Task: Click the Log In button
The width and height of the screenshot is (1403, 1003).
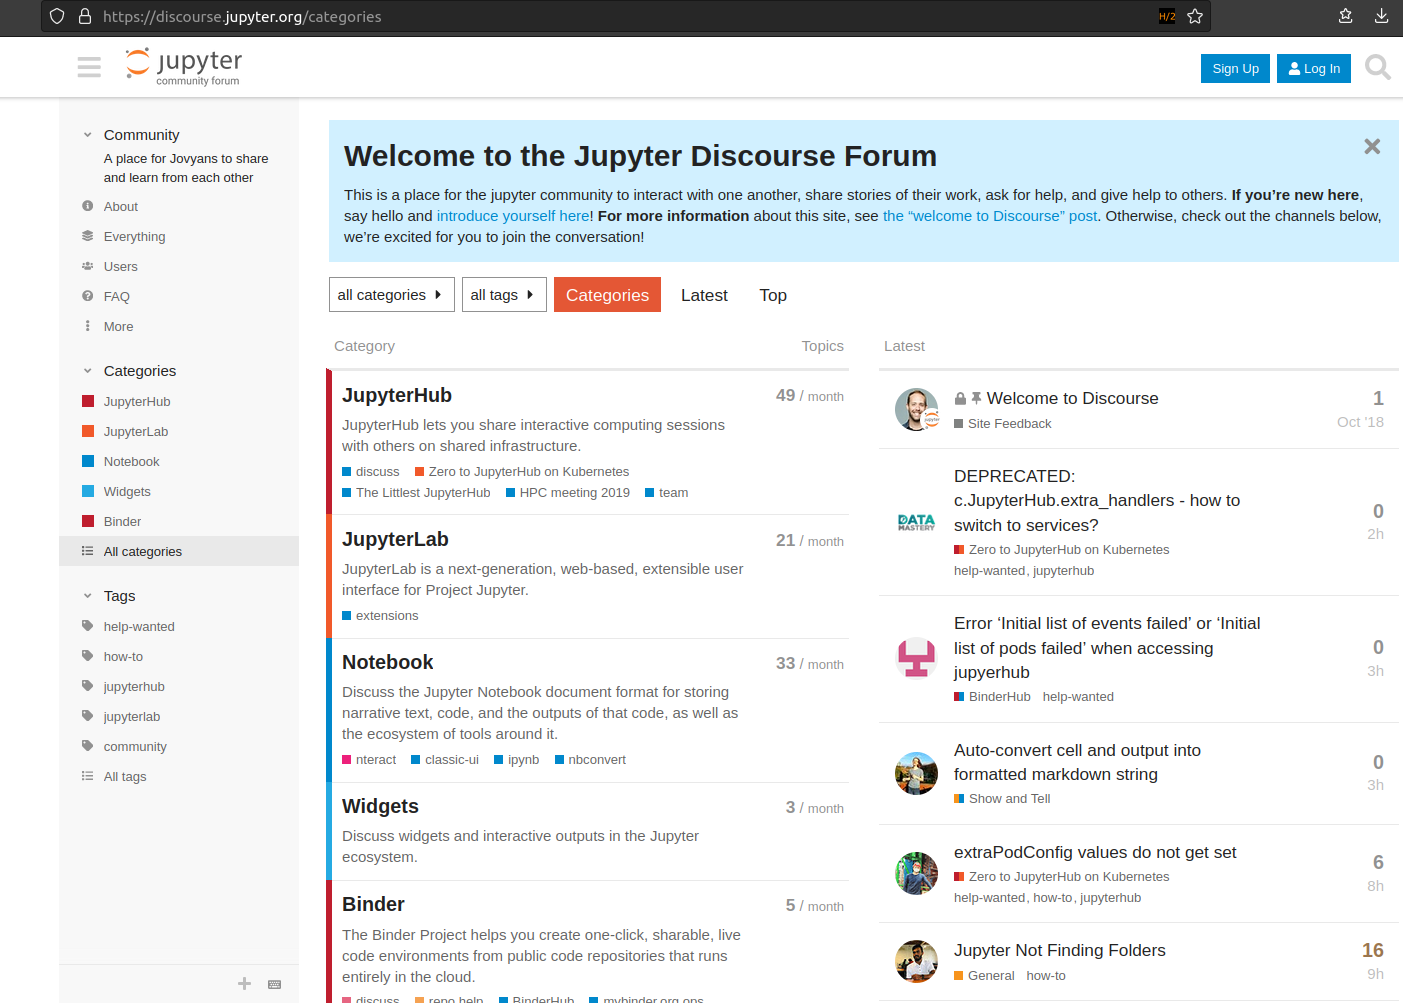Action: click(x=1314, y=68)
